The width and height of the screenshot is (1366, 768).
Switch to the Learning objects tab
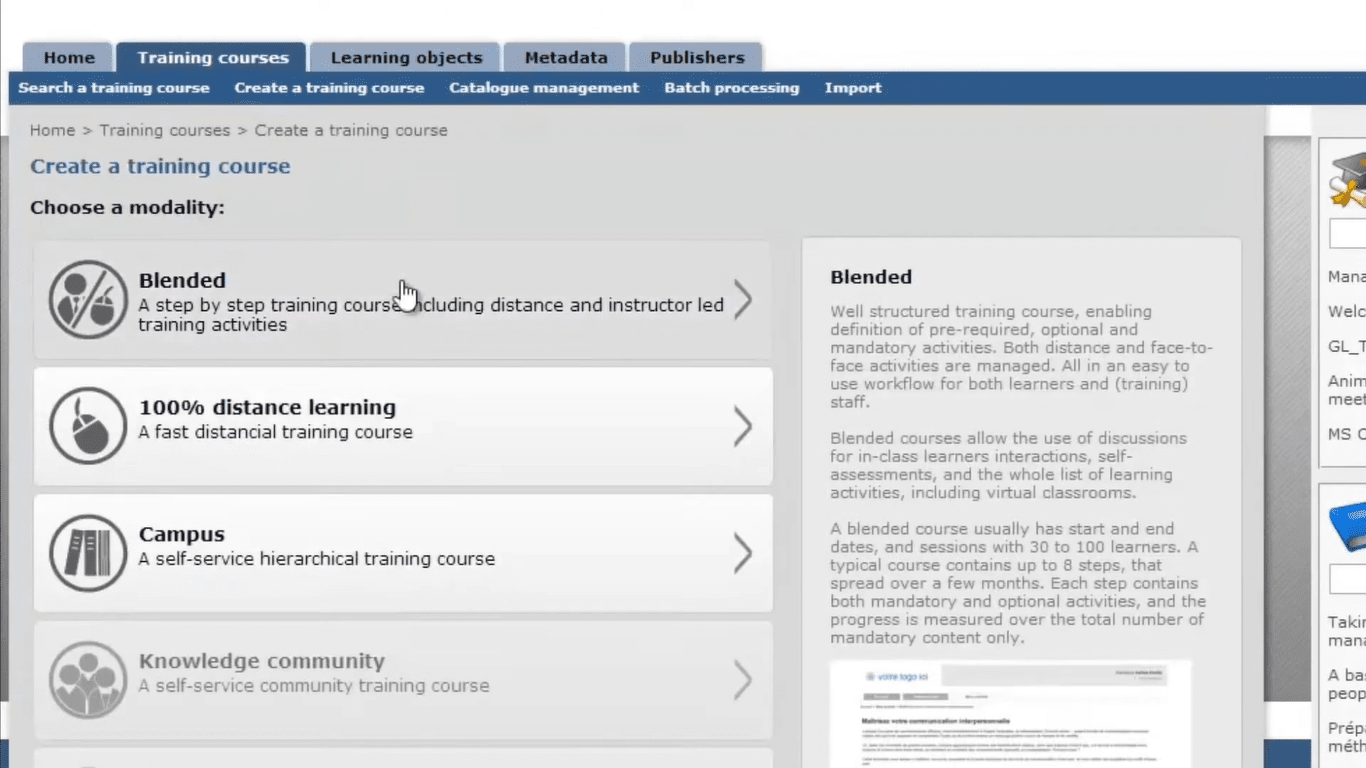click(x=404, y=57)
